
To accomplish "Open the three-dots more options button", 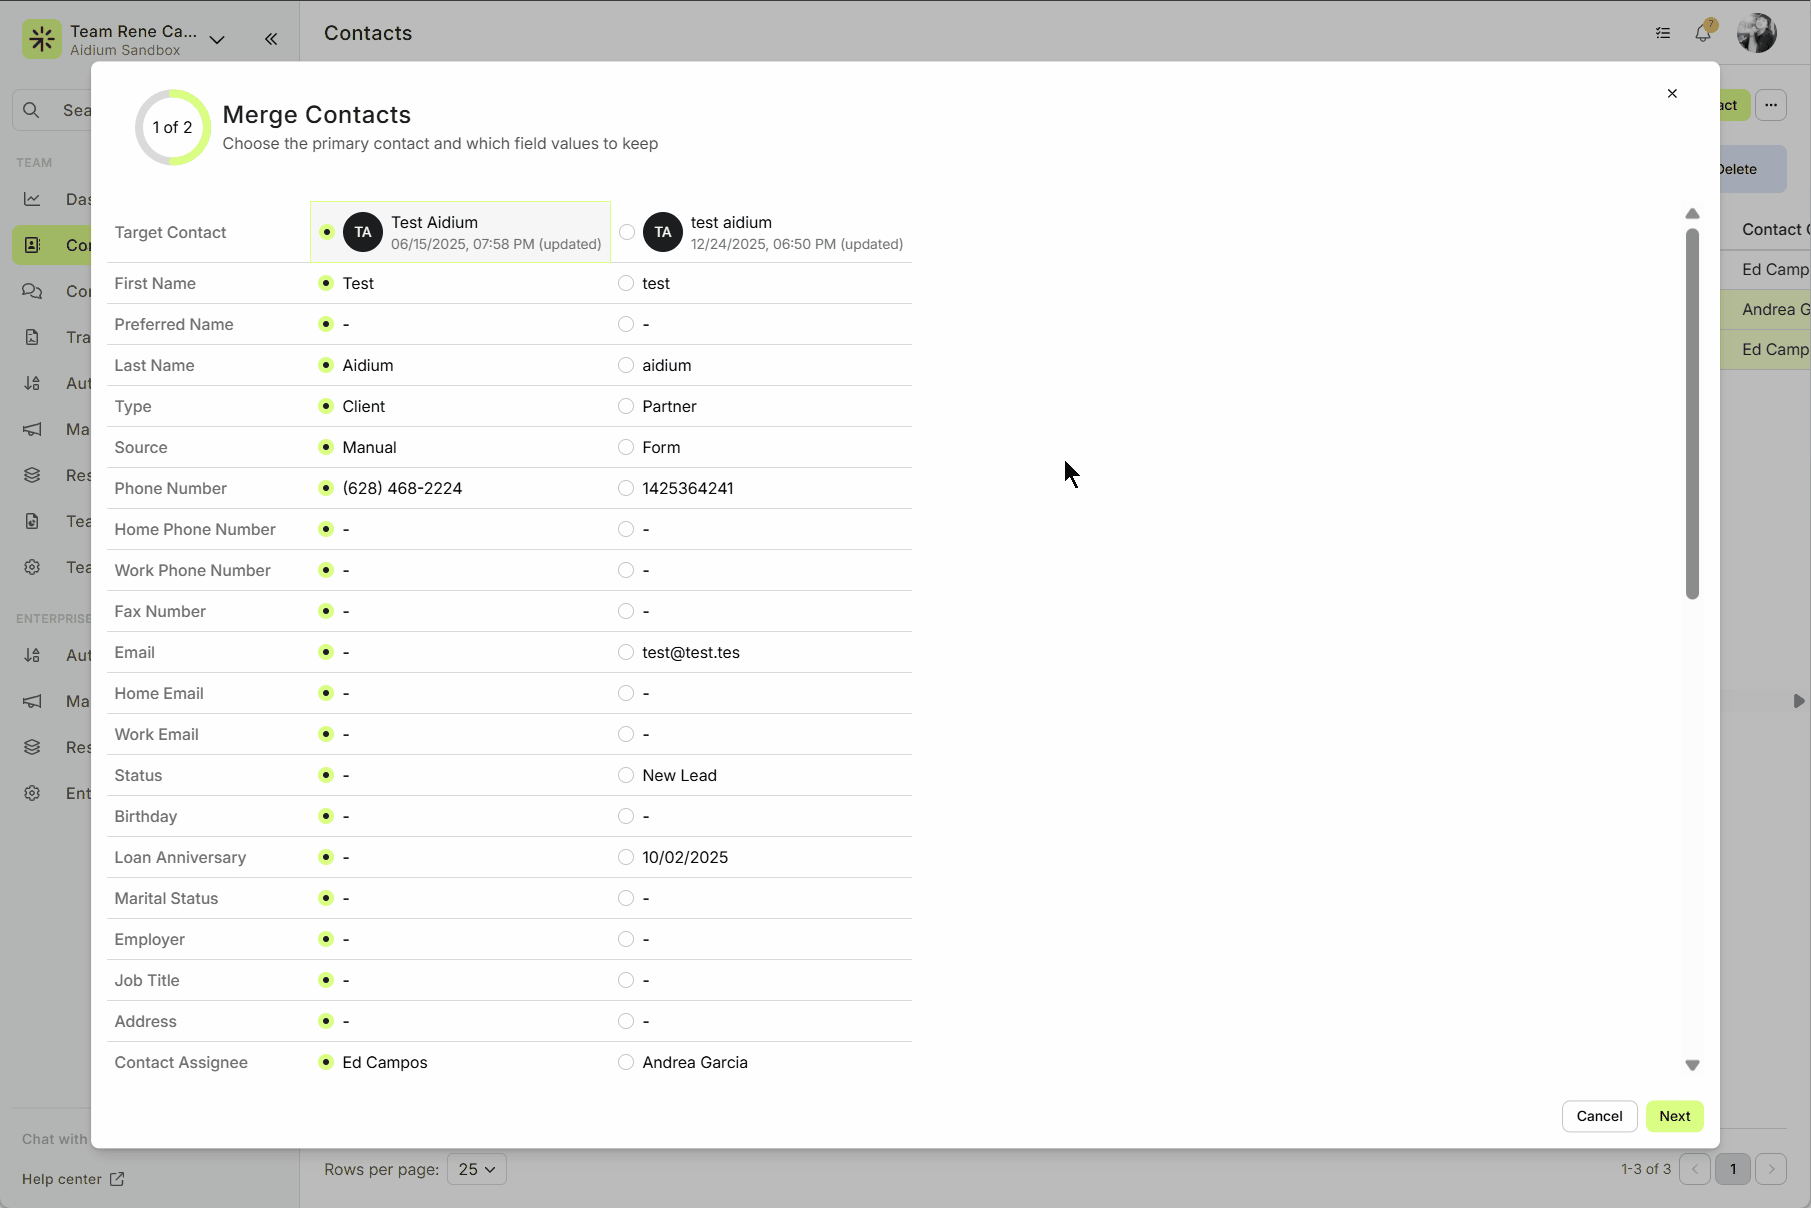I will pyautogui.click(x=1771, y=105).
